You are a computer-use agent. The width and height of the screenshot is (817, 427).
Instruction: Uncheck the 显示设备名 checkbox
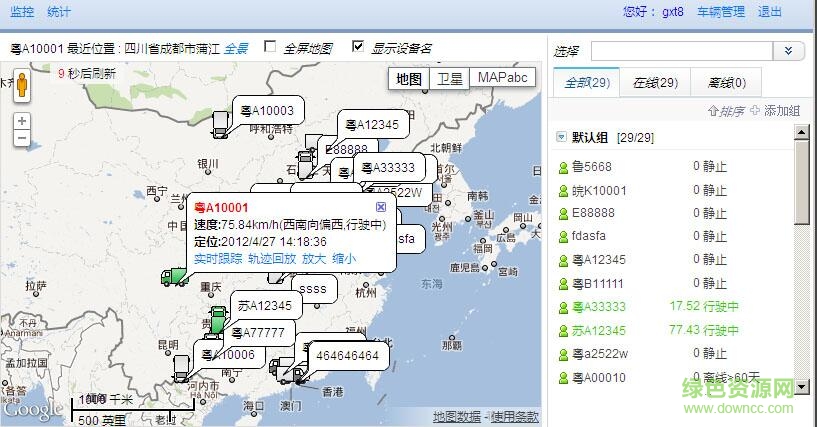tap(357, 47)
